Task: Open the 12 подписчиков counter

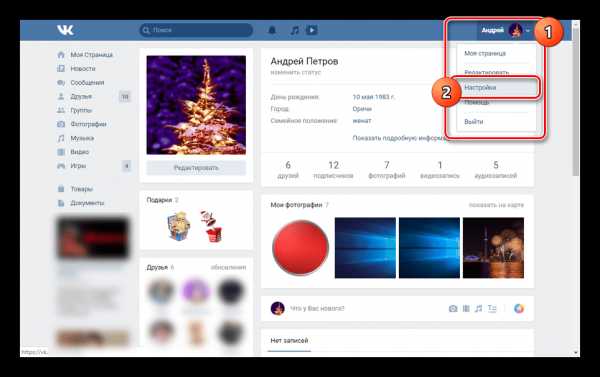Action: click(x=333, y=170)
